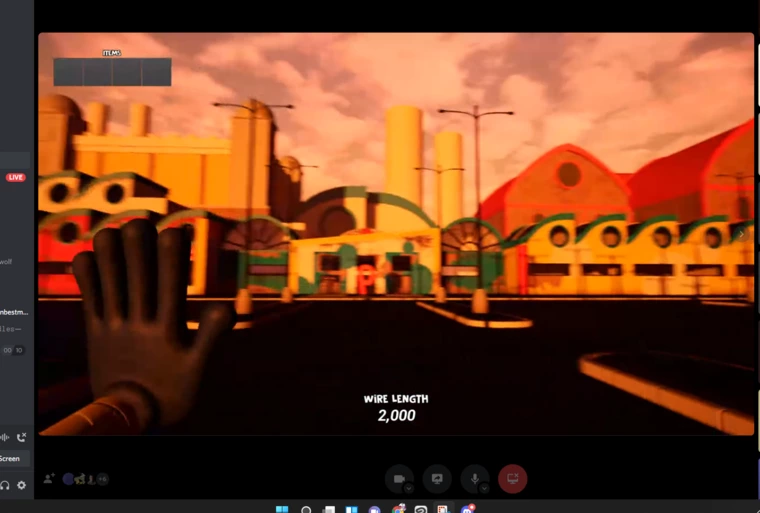
Task: Open Windows taskbar search
Action: [306, 509]
